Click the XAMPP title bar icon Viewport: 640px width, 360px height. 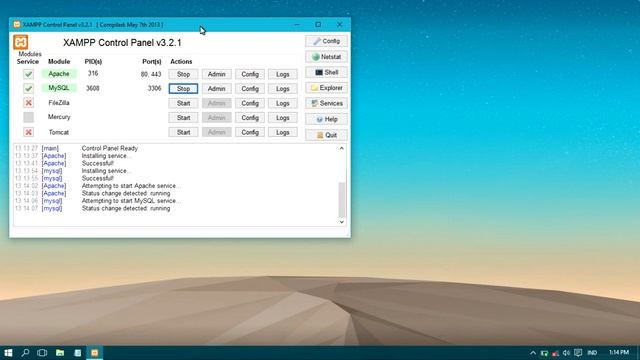click(17, 24)
